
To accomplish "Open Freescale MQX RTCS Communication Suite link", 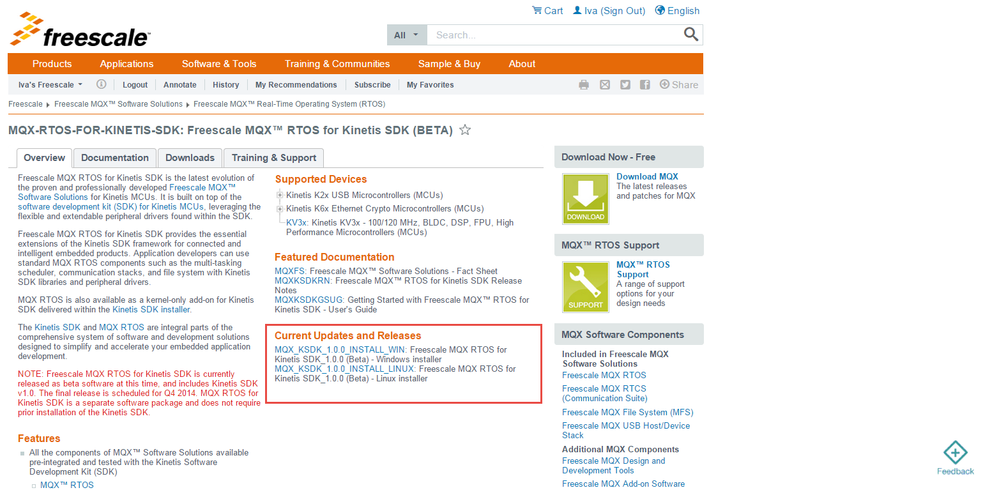I will click(x=604, y=393).
